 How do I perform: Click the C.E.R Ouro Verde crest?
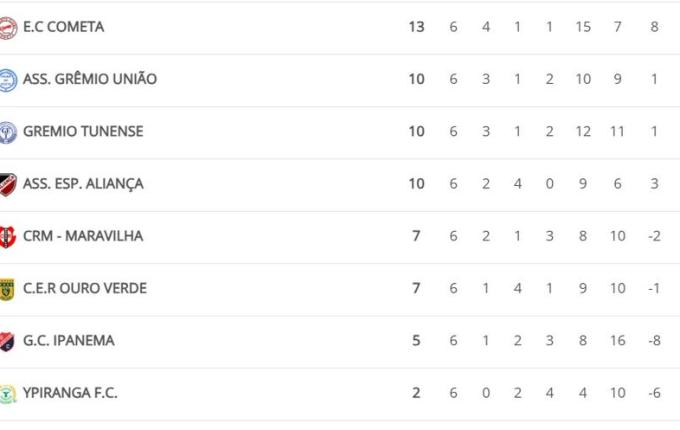tap(8, 289)
